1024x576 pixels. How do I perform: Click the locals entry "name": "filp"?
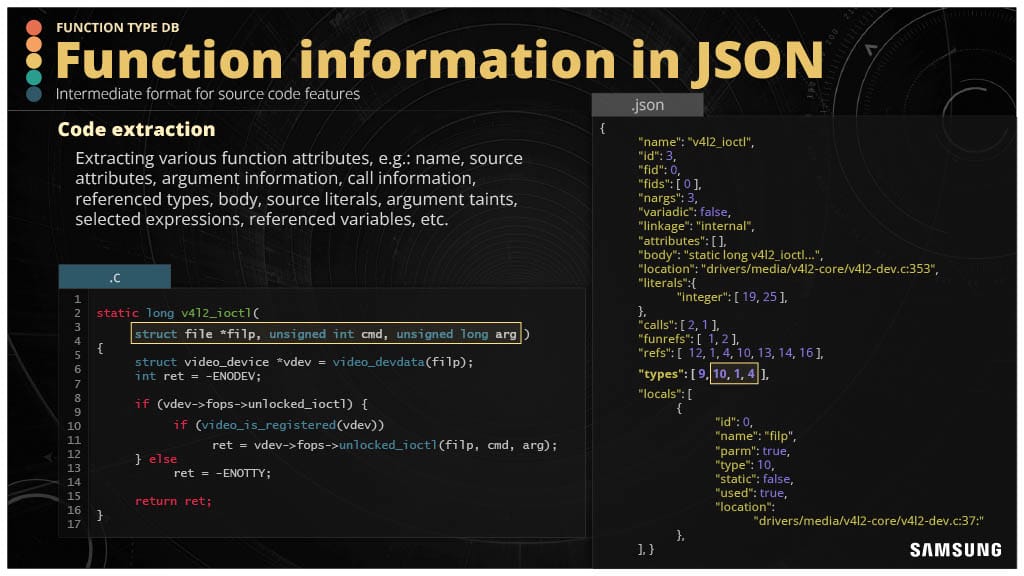pyautogui.click(x=756, y=436)
